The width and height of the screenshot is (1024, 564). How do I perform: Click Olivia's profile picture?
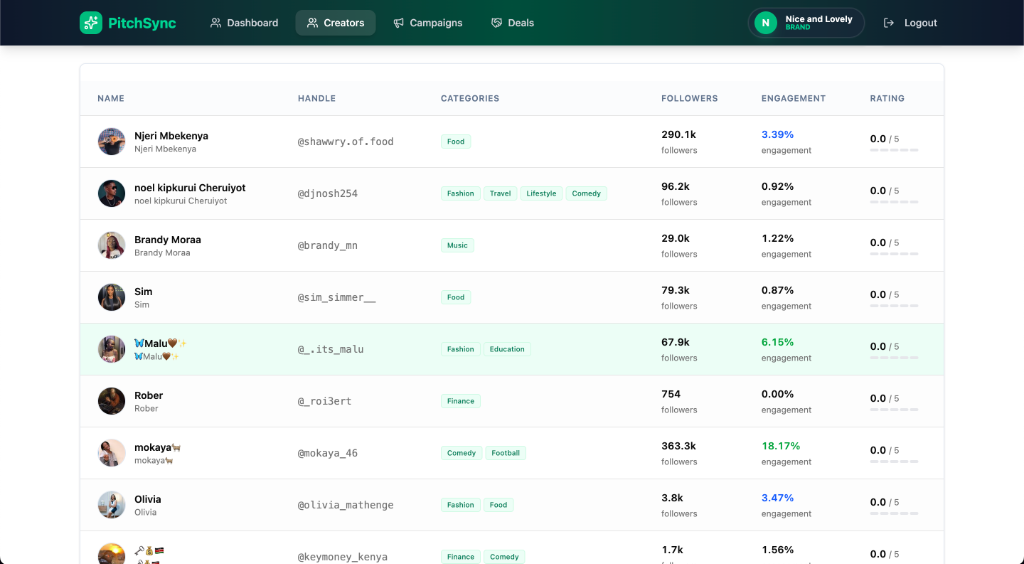click(x=112, y=505)
